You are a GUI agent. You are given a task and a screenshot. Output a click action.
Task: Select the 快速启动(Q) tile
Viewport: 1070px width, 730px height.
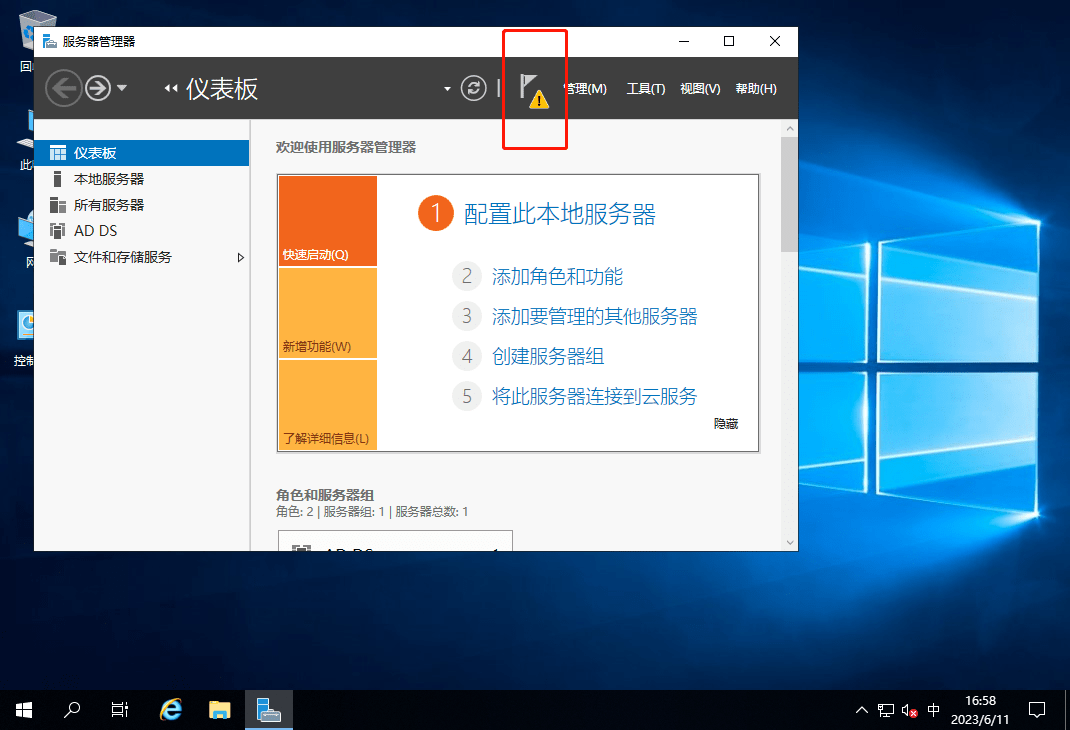(328, 221)
